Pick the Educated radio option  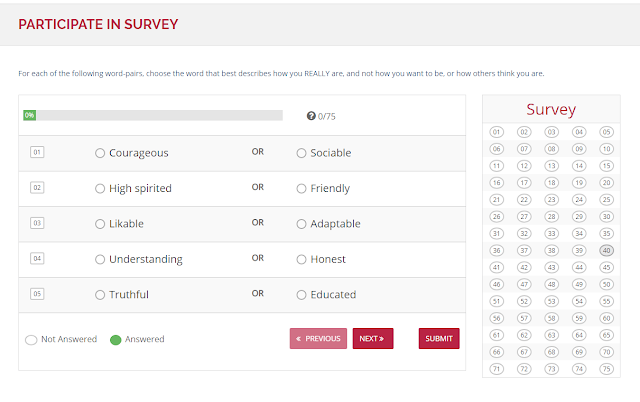click(302, 295)
